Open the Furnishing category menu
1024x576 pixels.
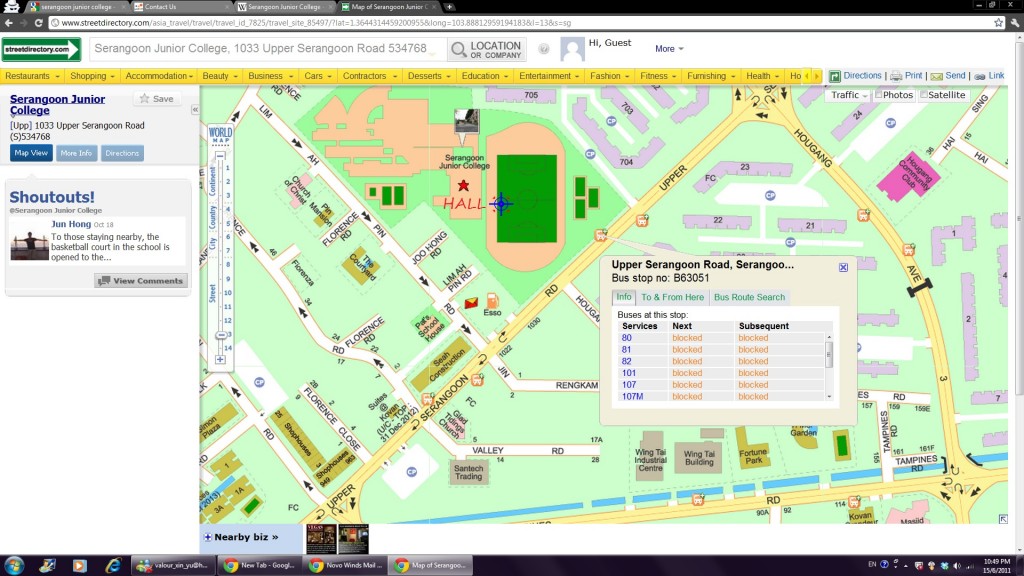[711, 76]
